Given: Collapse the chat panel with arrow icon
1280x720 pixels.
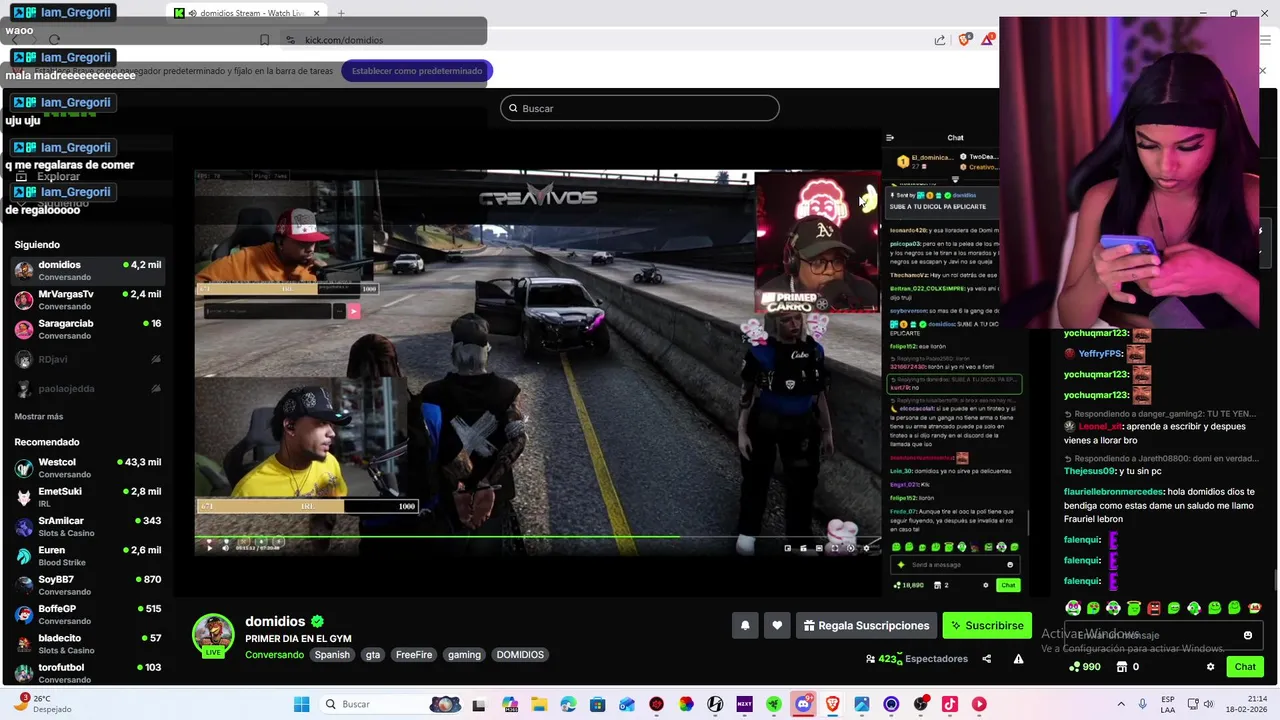Looking at the screenshot, I should [889, 138].
